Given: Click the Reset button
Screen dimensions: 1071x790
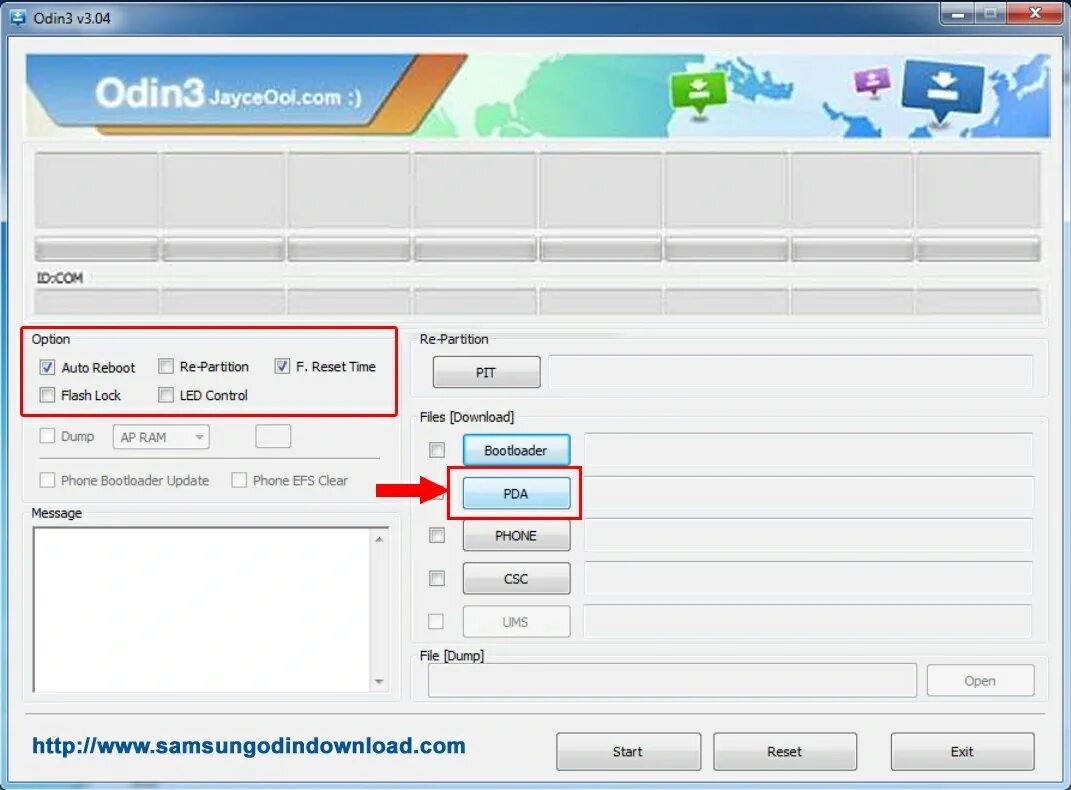Looking at the screenshot, I should 785,752.
